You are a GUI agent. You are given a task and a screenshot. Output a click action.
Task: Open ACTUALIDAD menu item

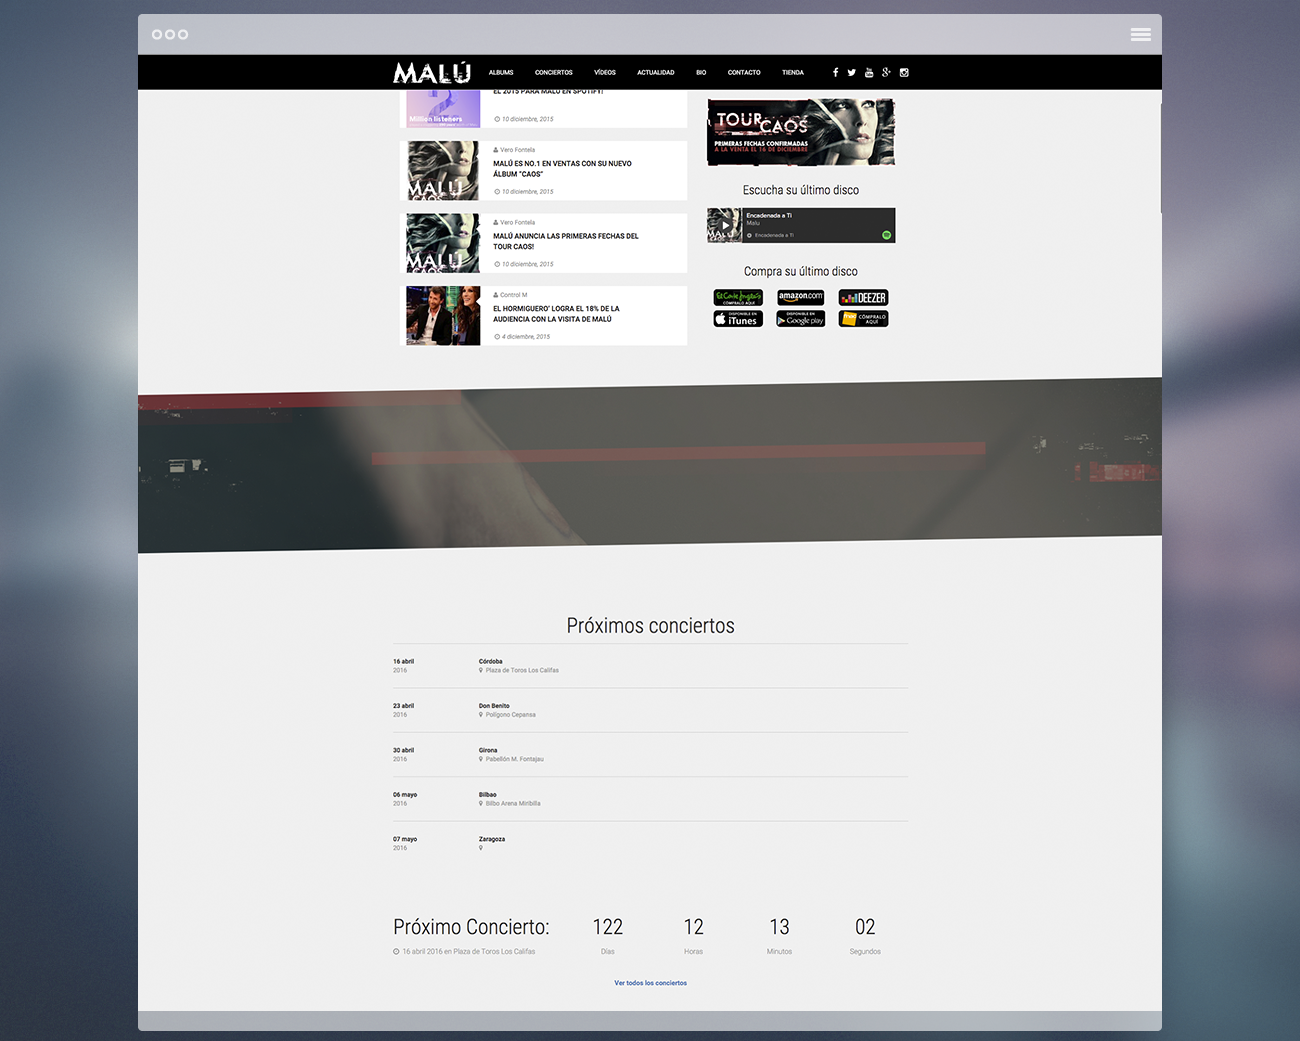pos(656,72)
